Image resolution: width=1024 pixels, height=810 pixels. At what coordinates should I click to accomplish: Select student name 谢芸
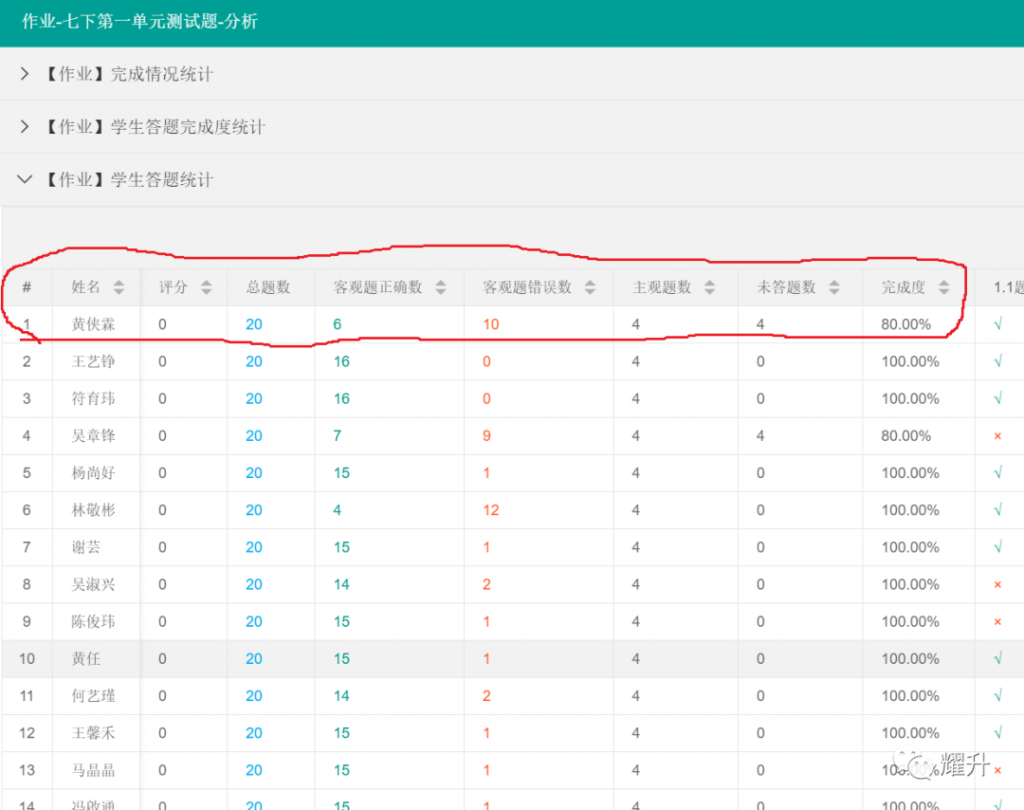[86, 547]
